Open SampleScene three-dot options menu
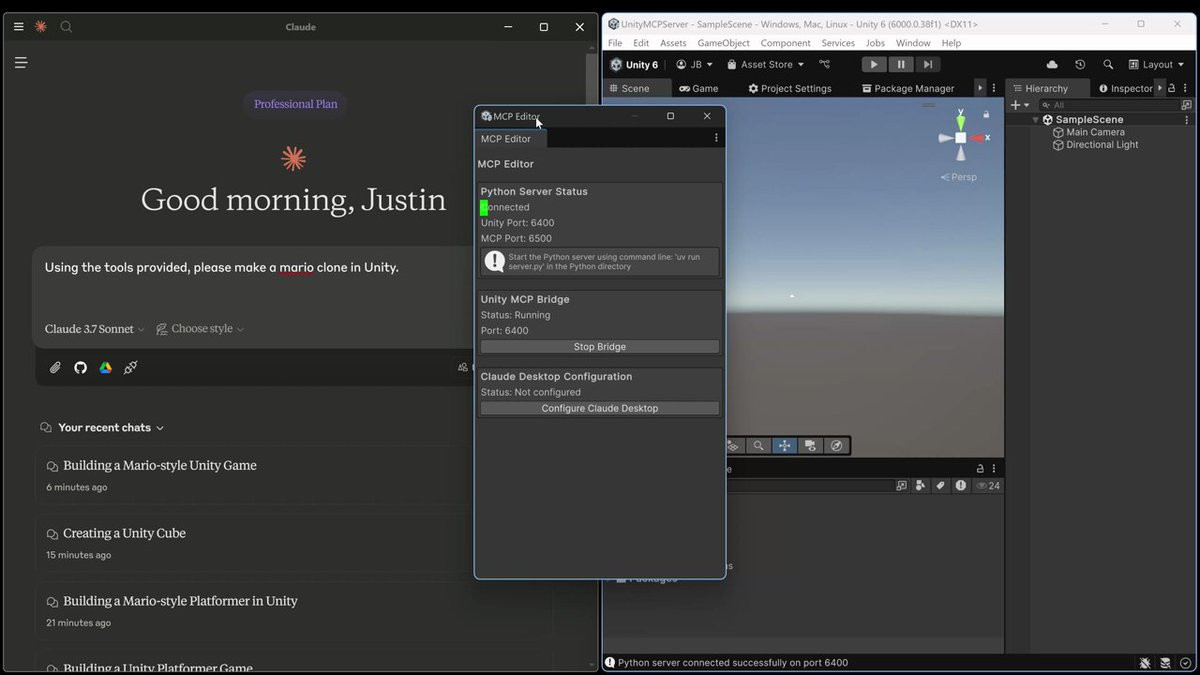 (1187, 120)
